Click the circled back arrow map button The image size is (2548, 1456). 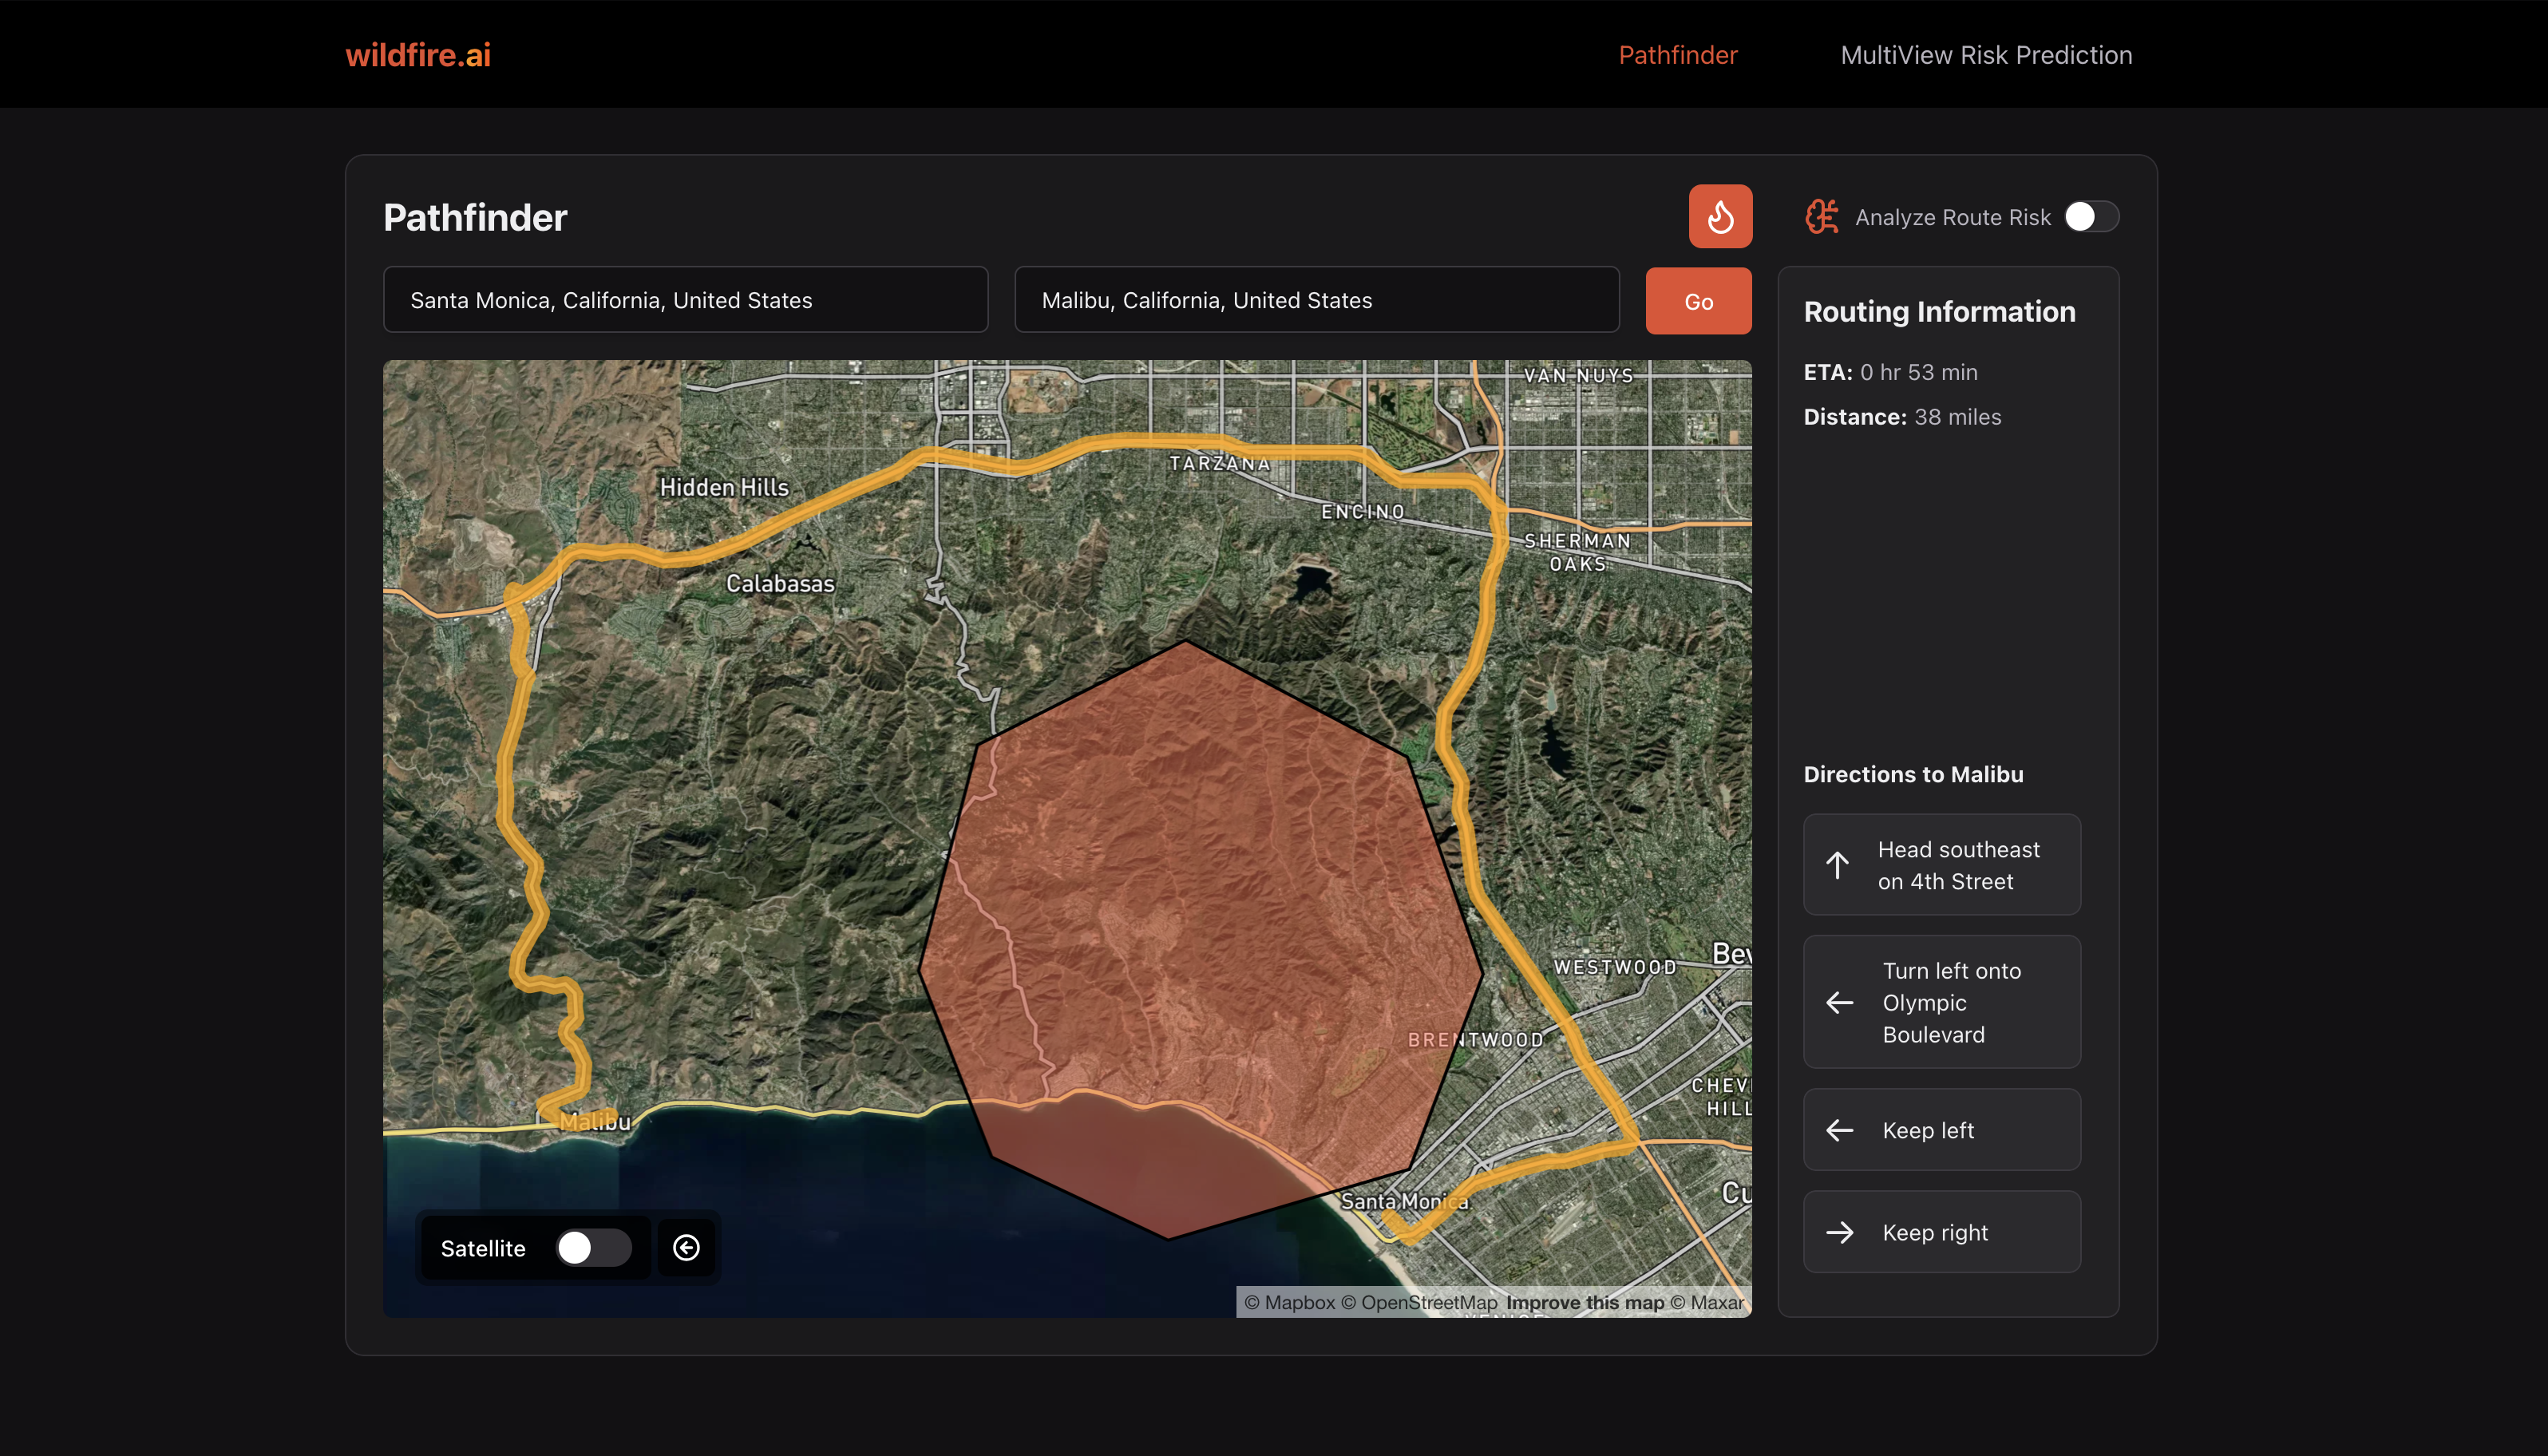(686, 1247)
